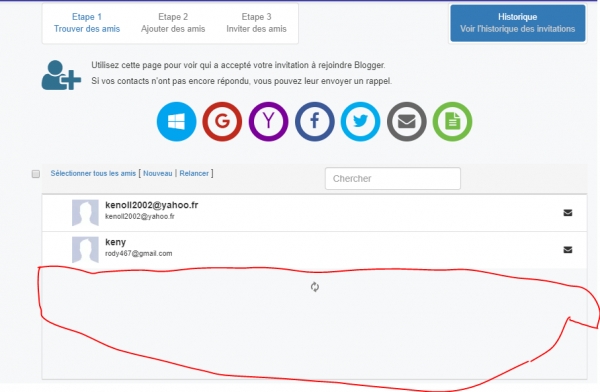
Task: Select the bold kenoll2002@yahoo.fr contact name
Action: (152, 205)
